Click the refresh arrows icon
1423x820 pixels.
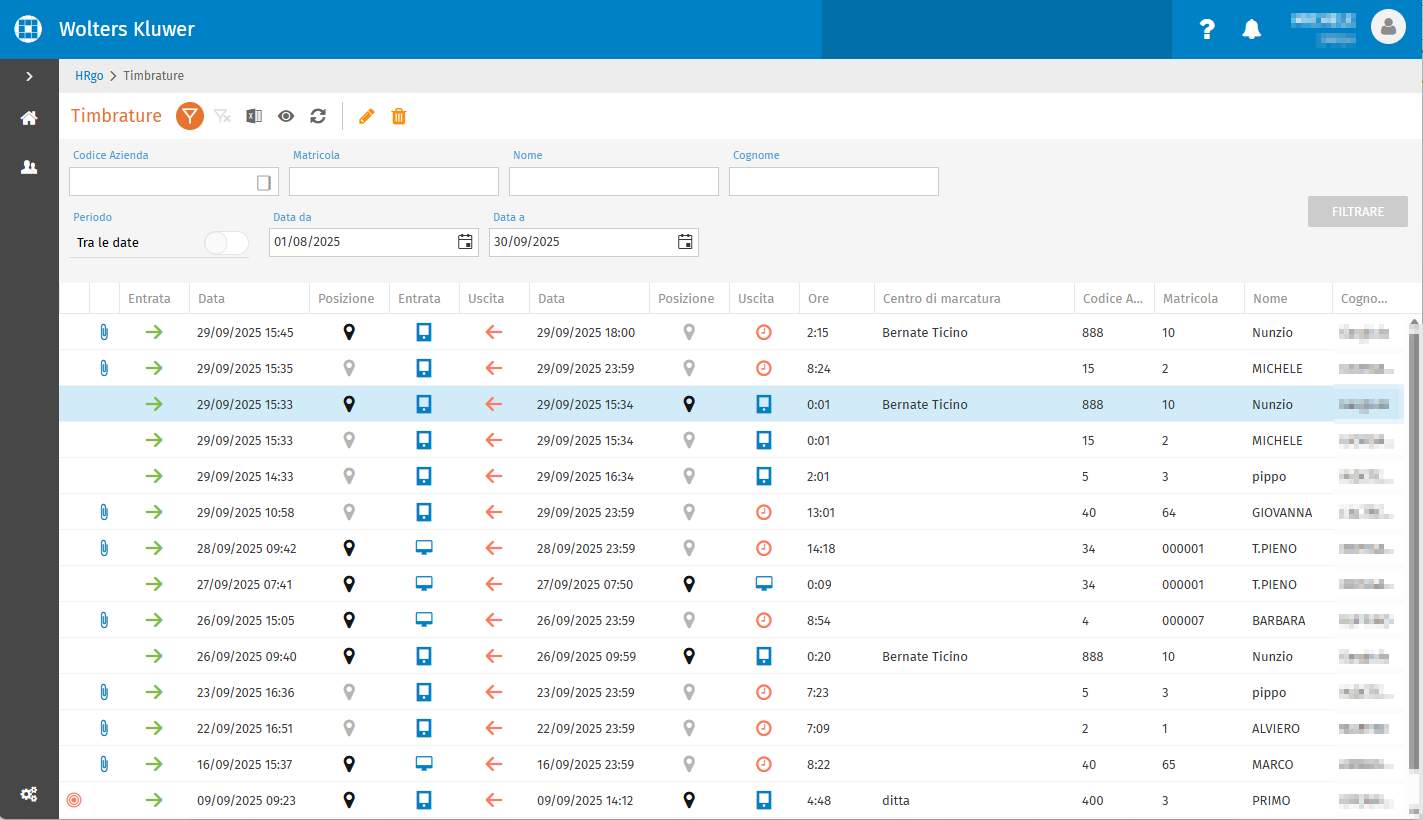[318, 116]
